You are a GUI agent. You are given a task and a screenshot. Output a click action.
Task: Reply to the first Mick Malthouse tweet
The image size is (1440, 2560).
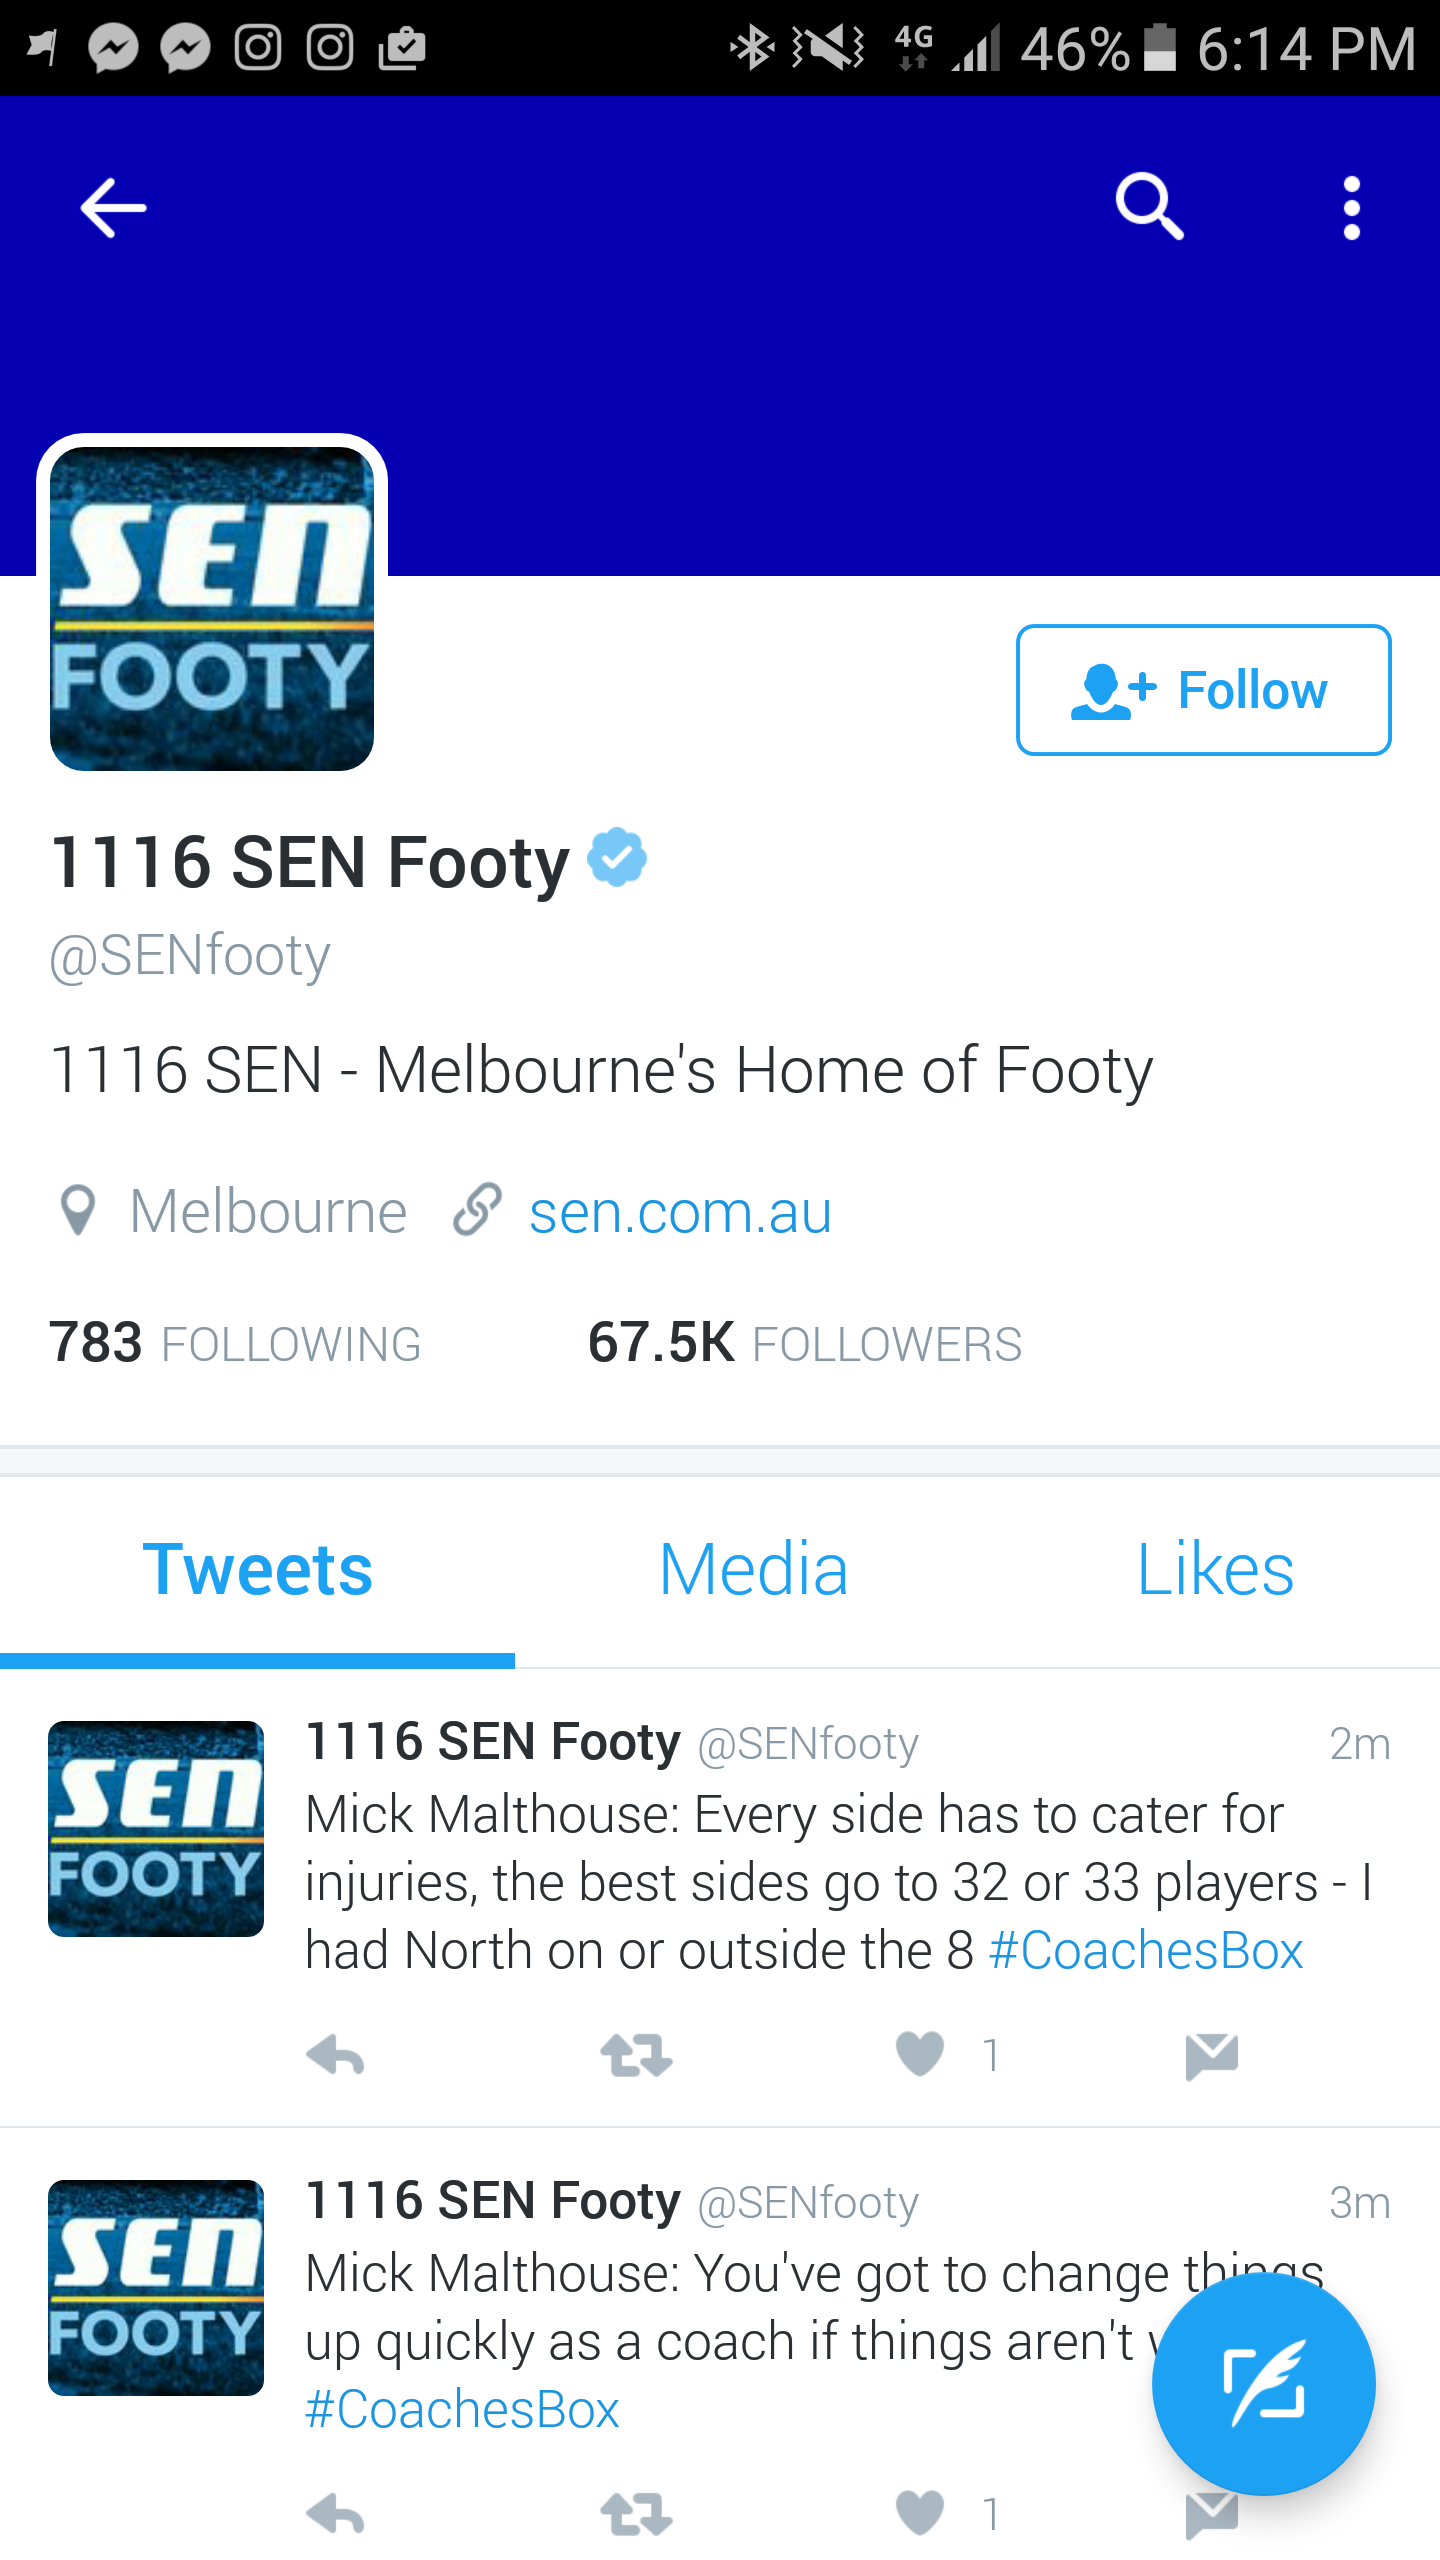335,2056
